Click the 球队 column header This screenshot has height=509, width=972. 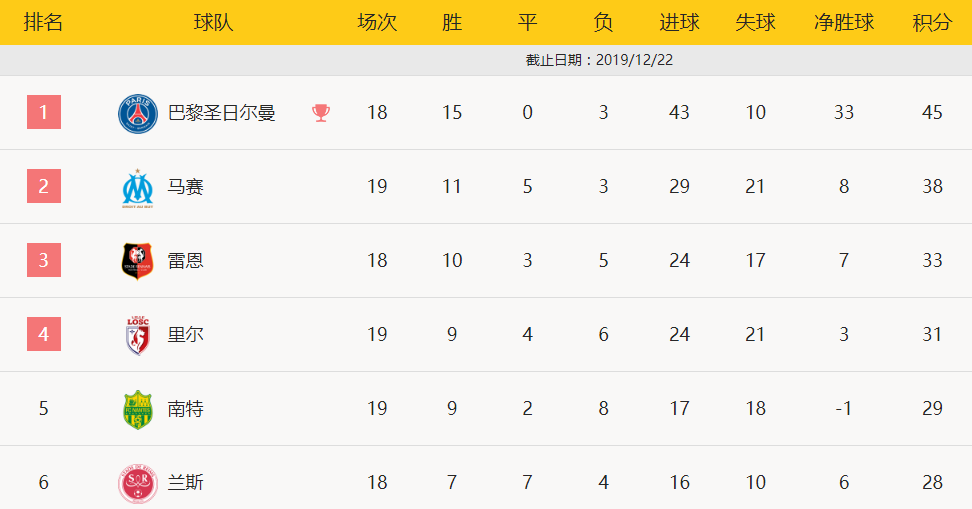tap(213, 23)
